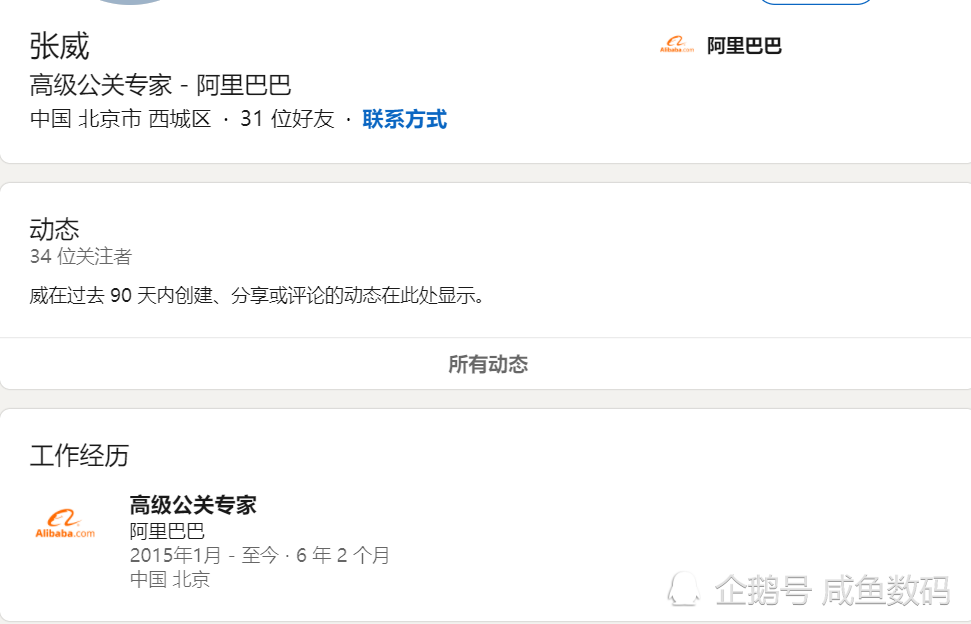Viewport: 971px width, 624px height.
Task: Click the 90-day activity description text
Action: point(257,296)
